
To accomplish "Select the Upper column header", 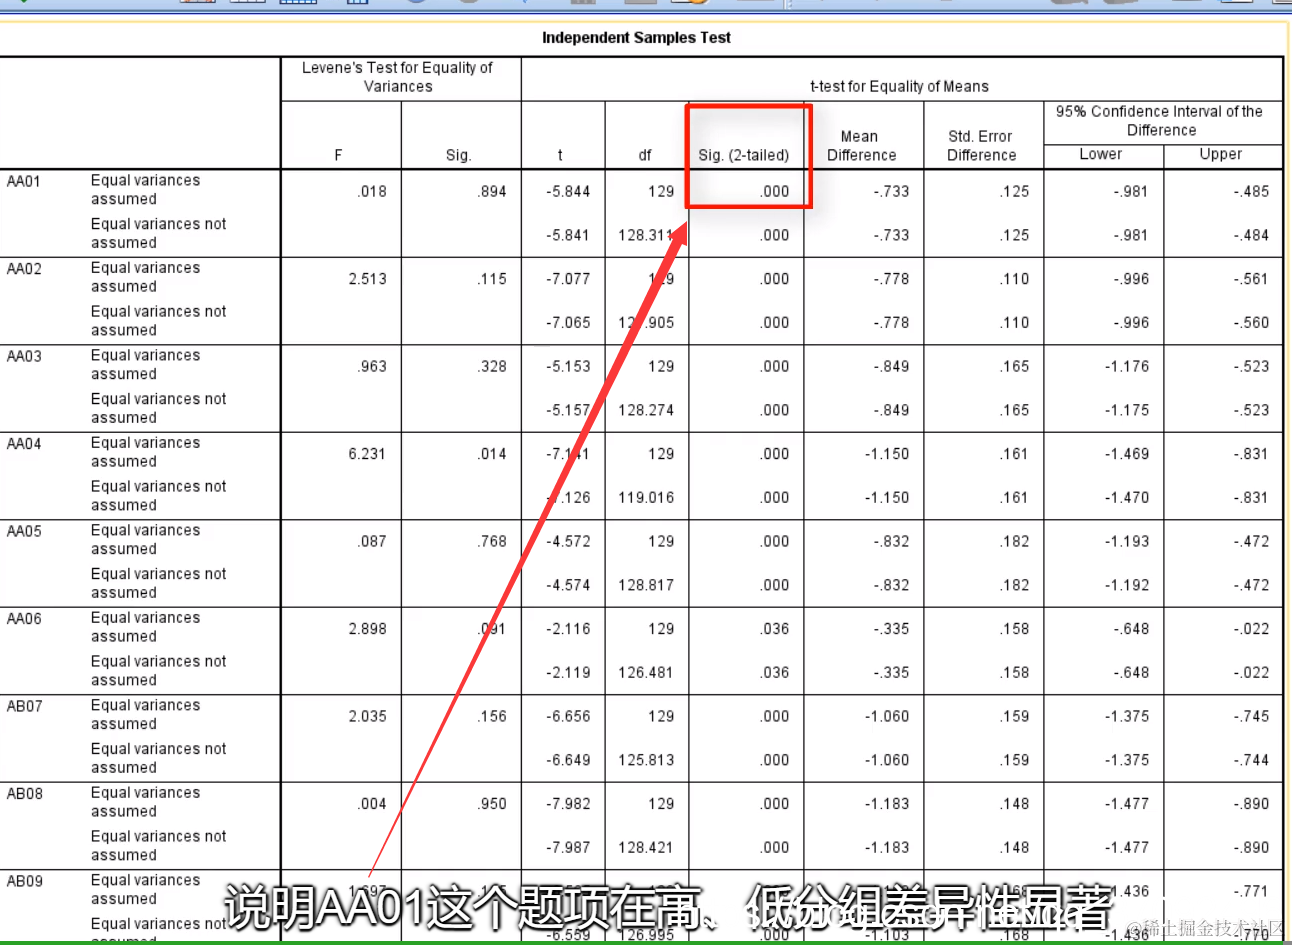I will (x=1221, y=154).
